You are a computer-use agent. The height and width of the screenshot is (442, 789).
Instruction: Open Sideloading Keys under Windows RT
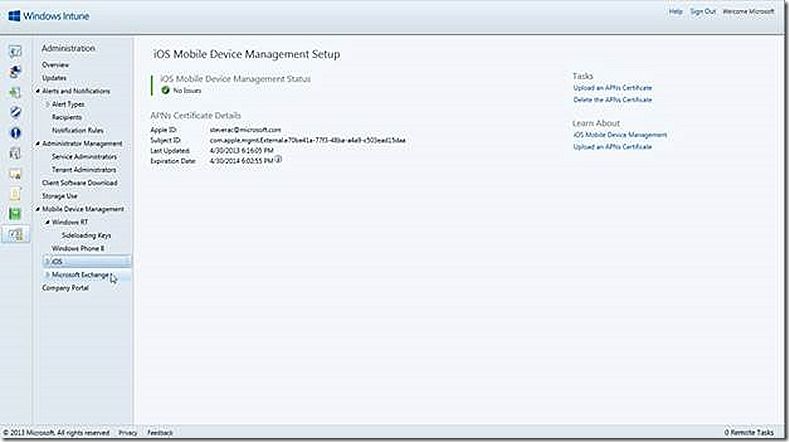click(86, 236)
